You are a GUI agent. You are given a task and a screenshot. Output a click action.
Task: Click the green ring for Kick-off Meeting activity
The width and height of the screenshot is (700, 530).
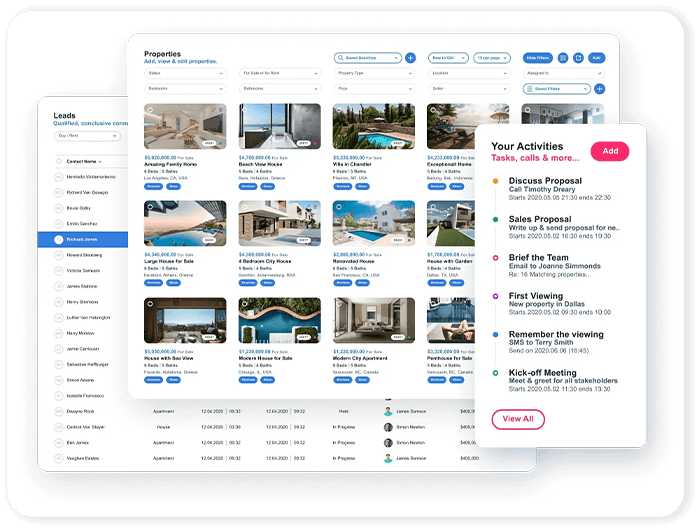(495, 373)
